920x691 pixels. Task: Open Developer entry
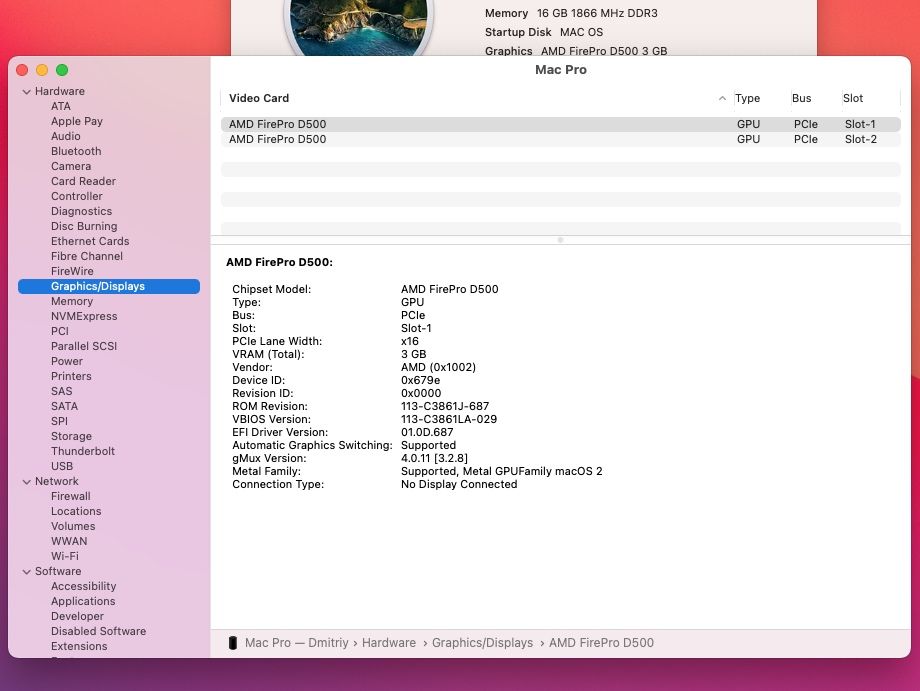[x=77, y=617]
